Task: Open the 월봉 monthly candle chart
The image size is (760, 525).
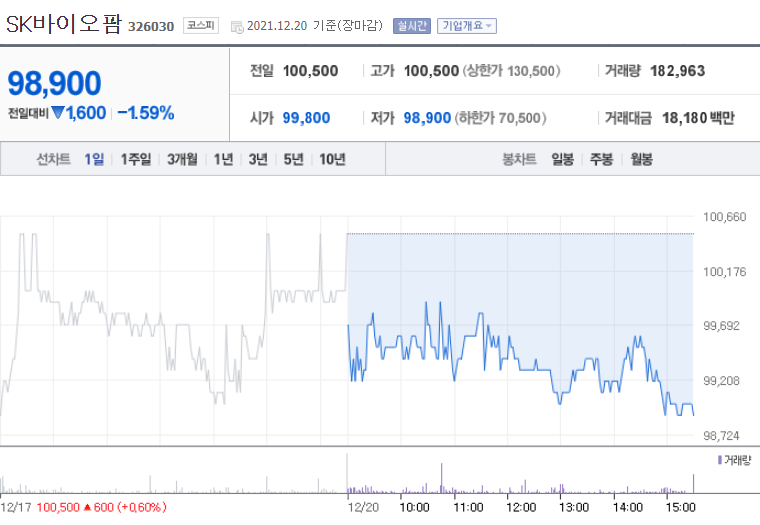Action: click(x=641, y=159)
